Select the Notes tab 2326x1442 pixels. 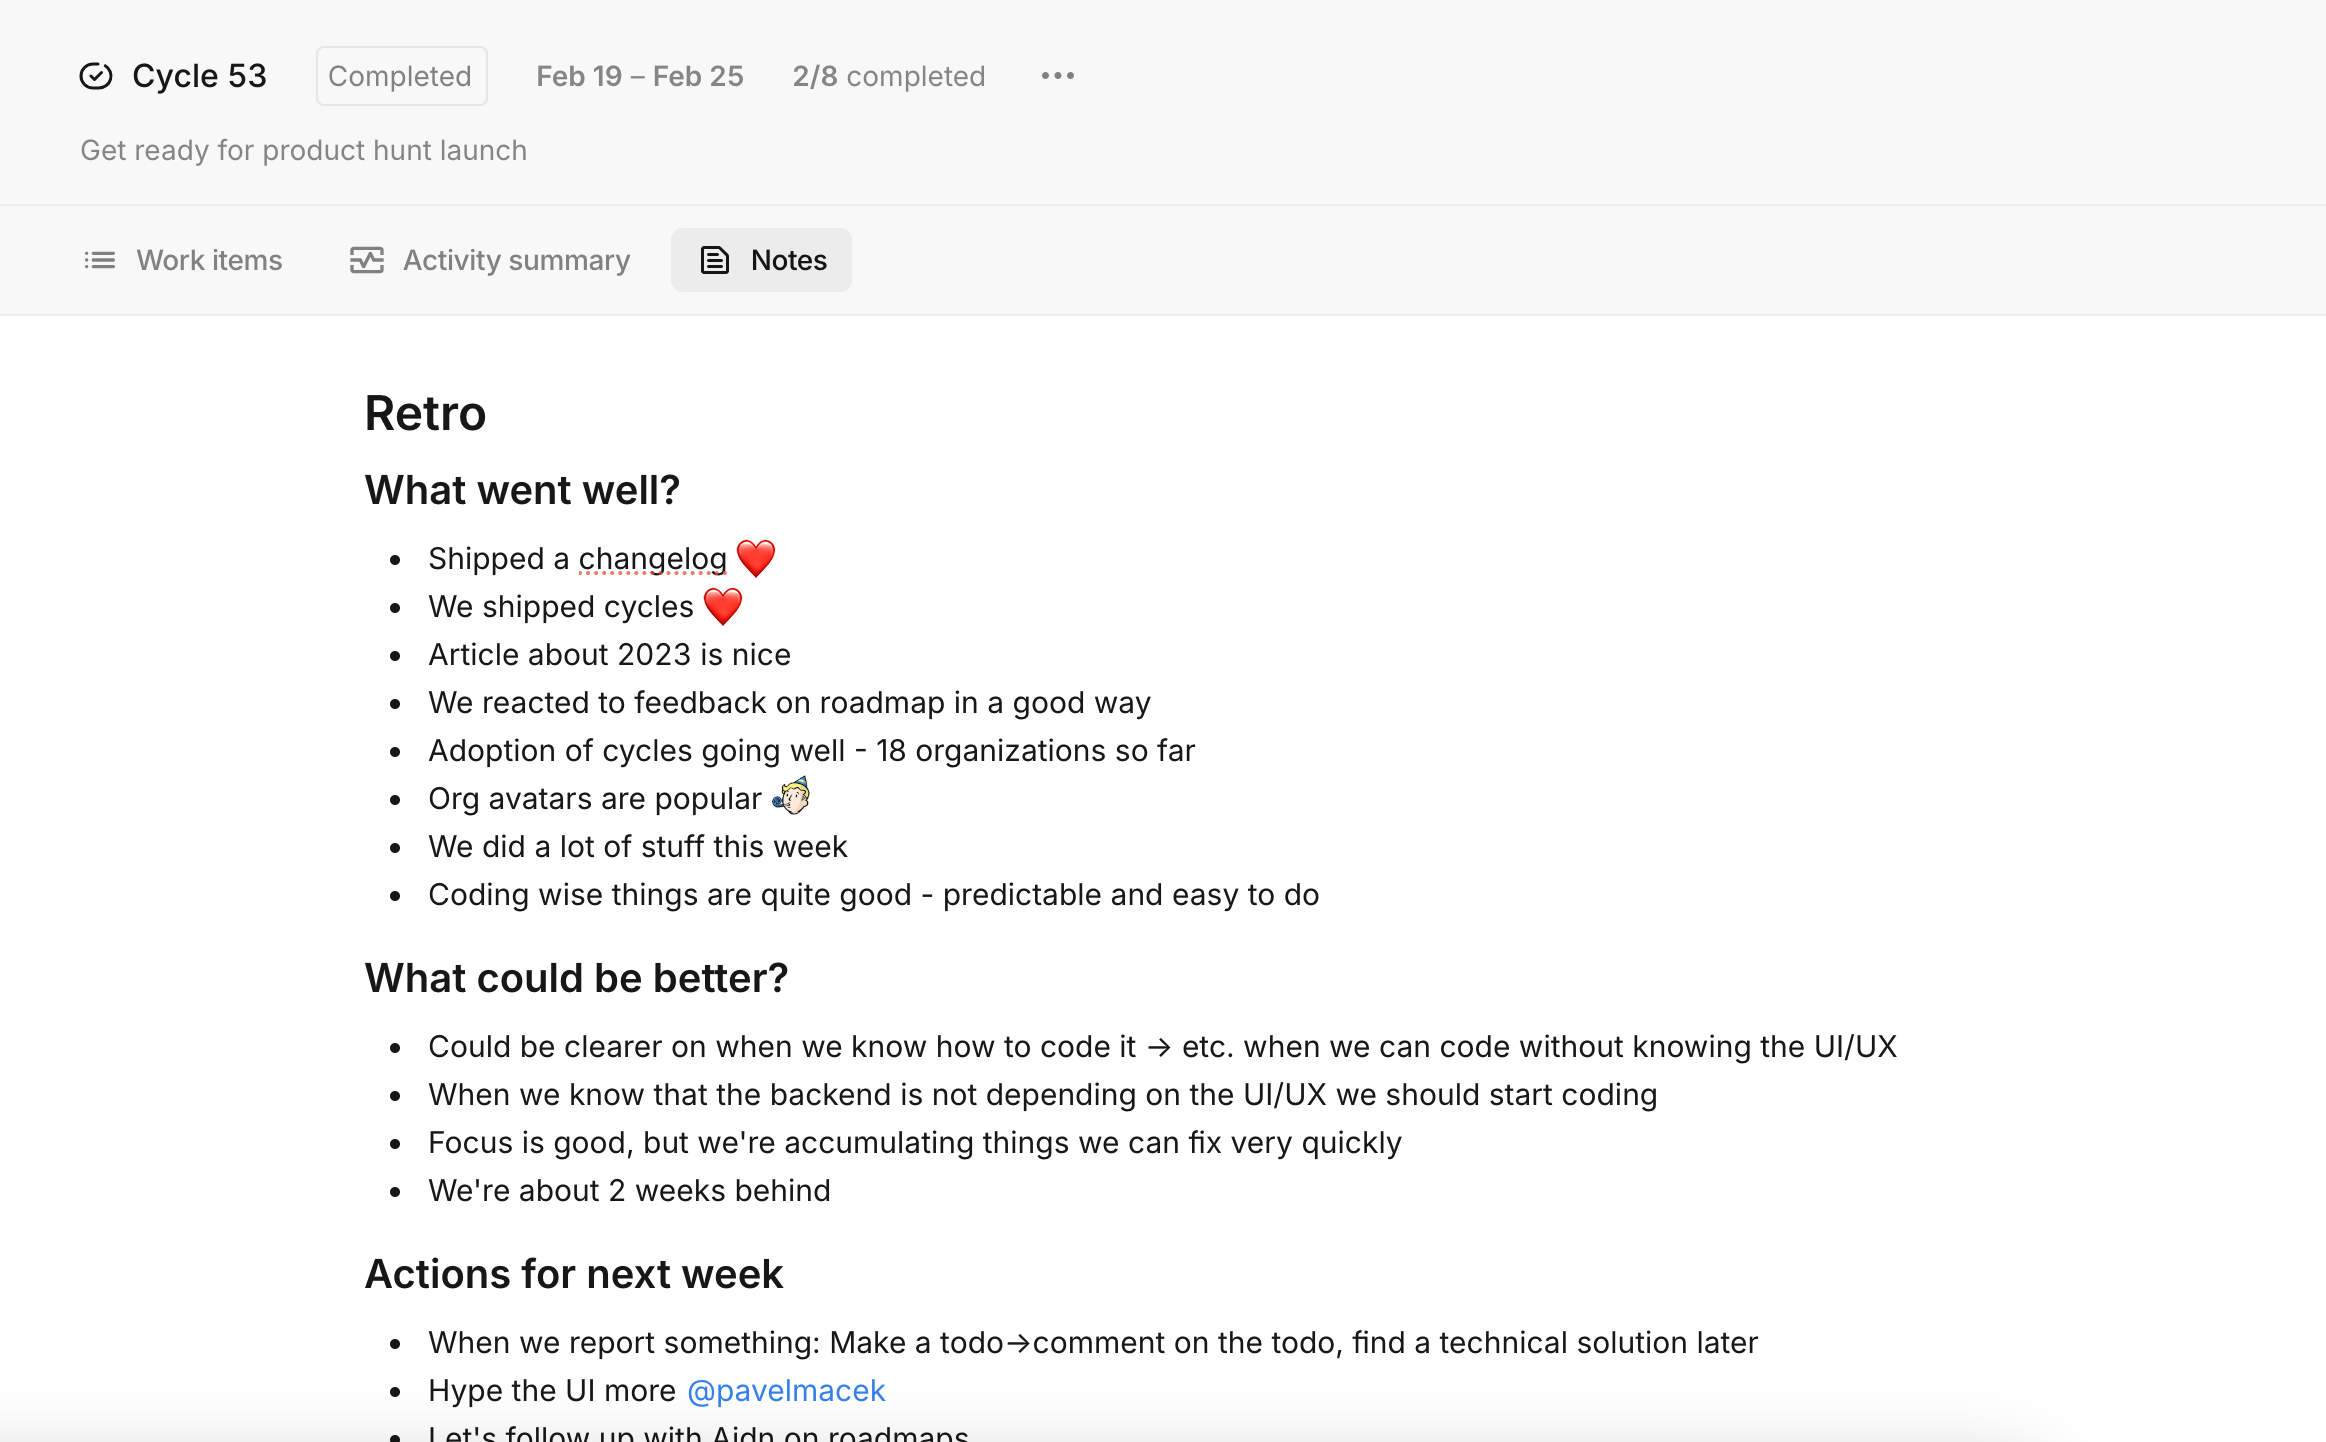point(762,260)
